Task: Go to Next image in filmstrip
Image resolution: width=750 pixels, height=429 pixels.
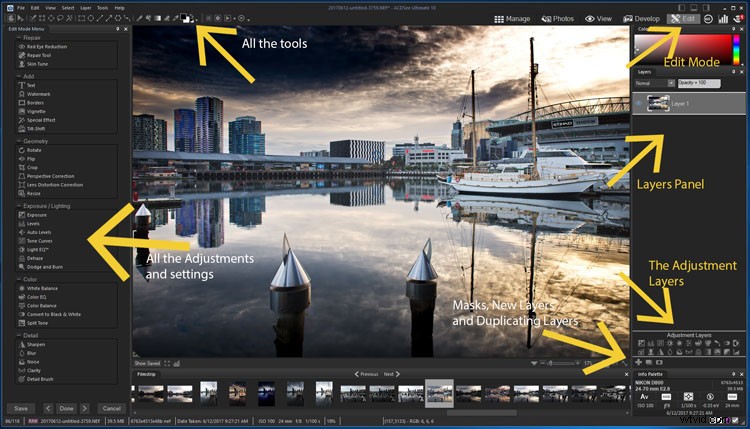Action: click(x=391, y=374)
